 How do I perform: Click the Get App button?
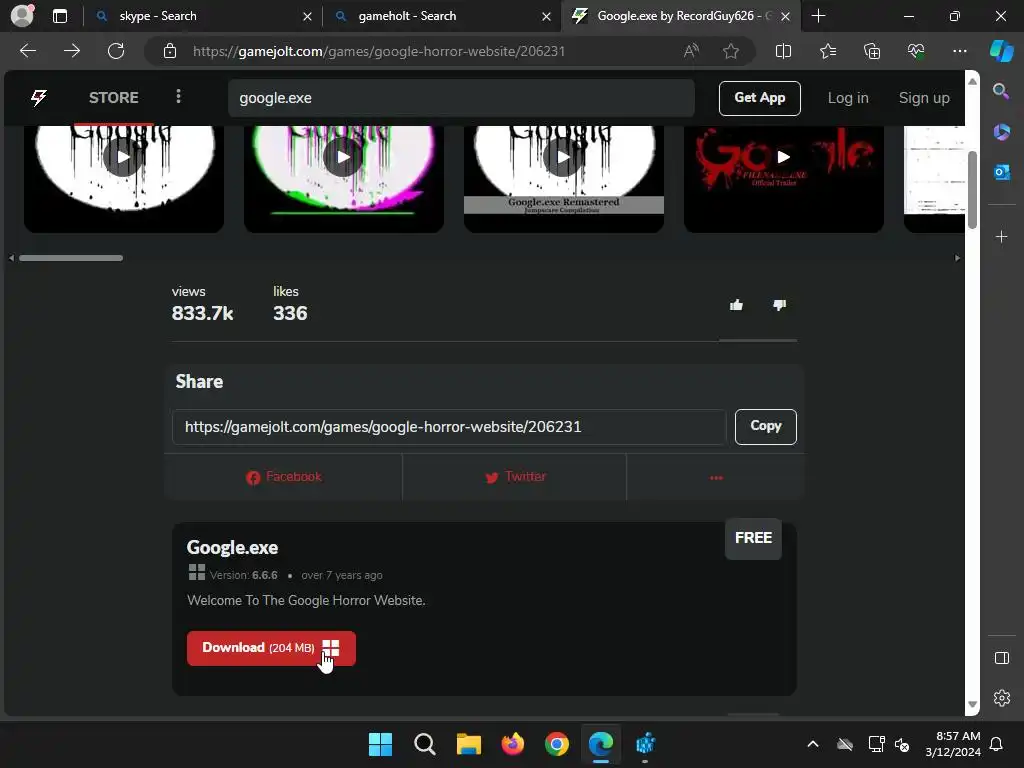(760, 98)
